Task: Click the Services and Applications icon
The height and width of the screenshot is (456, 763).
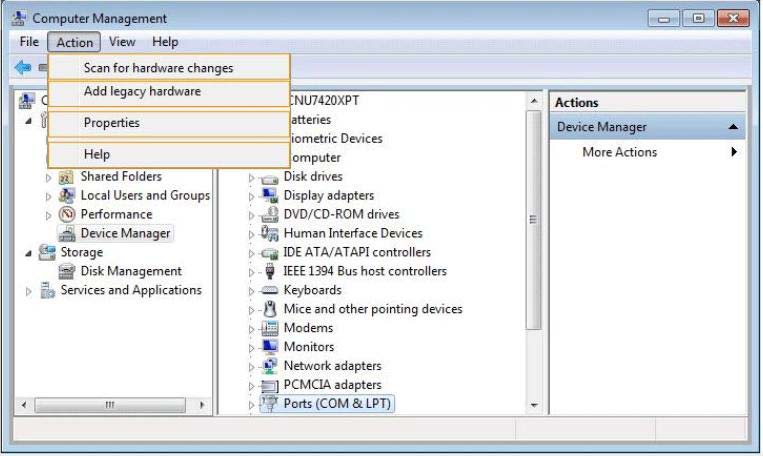Action: click(x=47, y=291)
